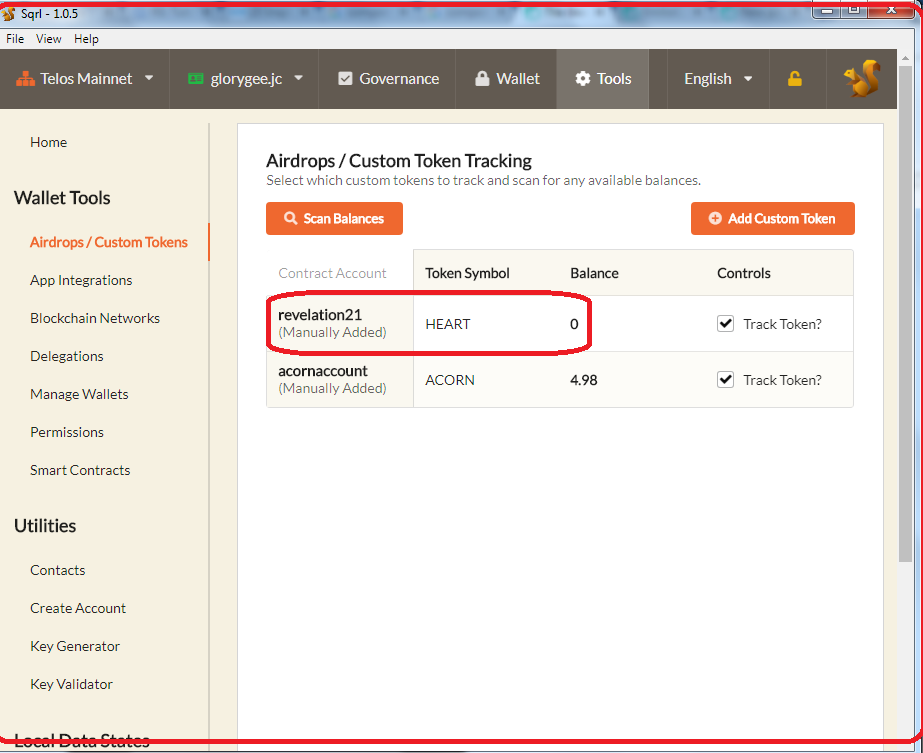Click the scrollbar up arrow

tap(905, 58)
